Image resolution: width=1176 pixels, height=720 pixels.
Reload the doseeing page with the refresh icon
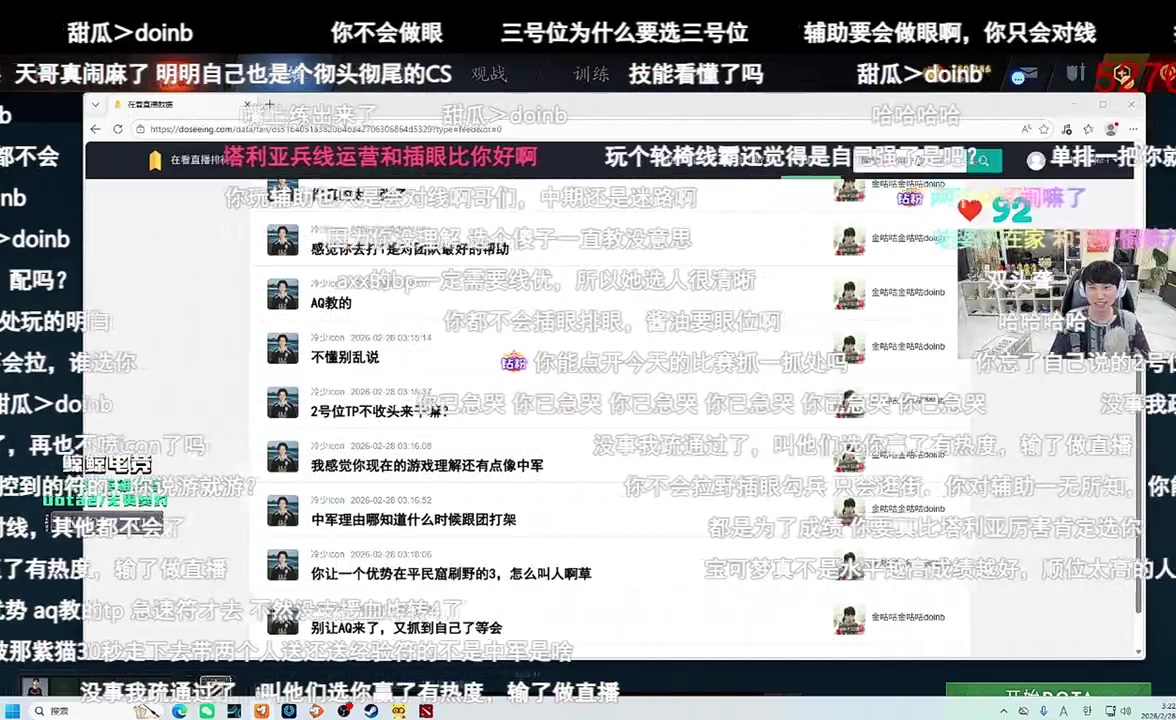(115, 128)
